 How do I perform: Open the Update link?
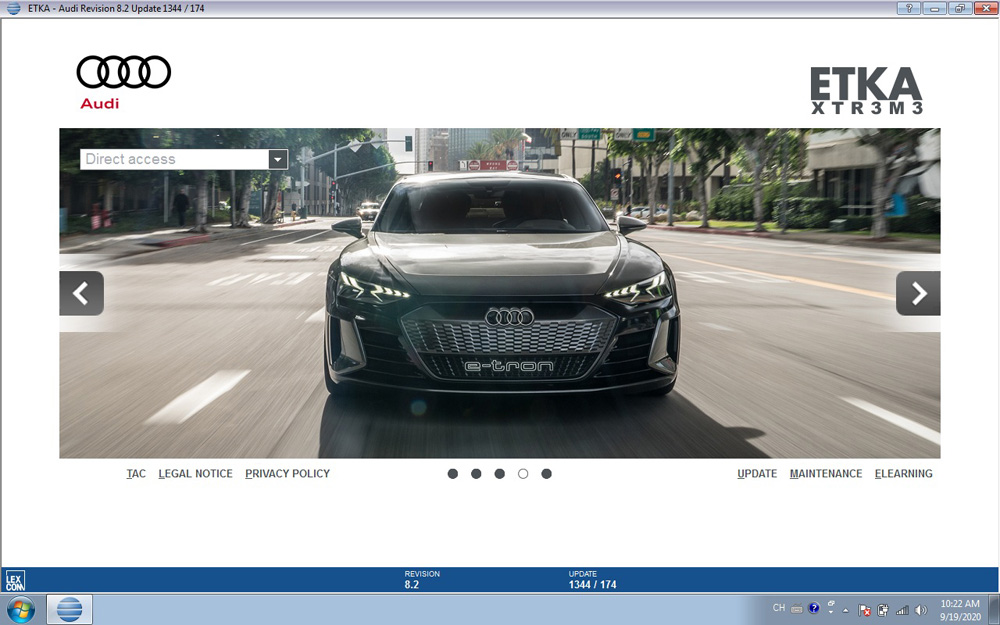[757, 474]
